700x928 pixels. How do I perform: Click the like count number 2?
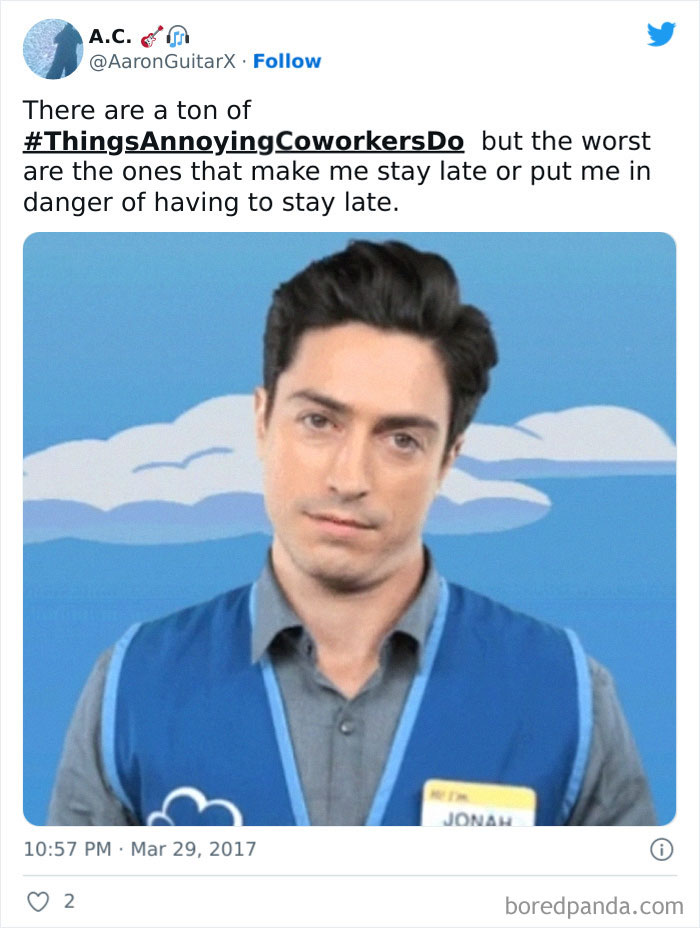tap(69, 901)
